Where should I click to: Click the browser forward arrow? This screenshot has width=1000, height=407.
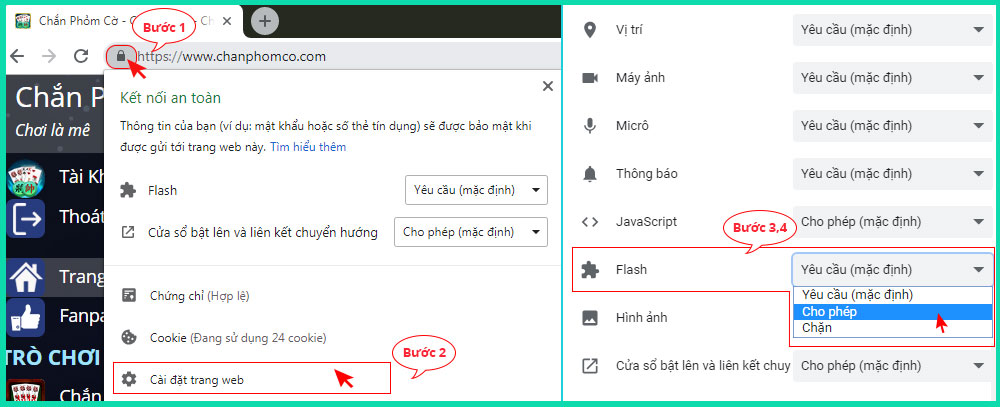point(49,56)
